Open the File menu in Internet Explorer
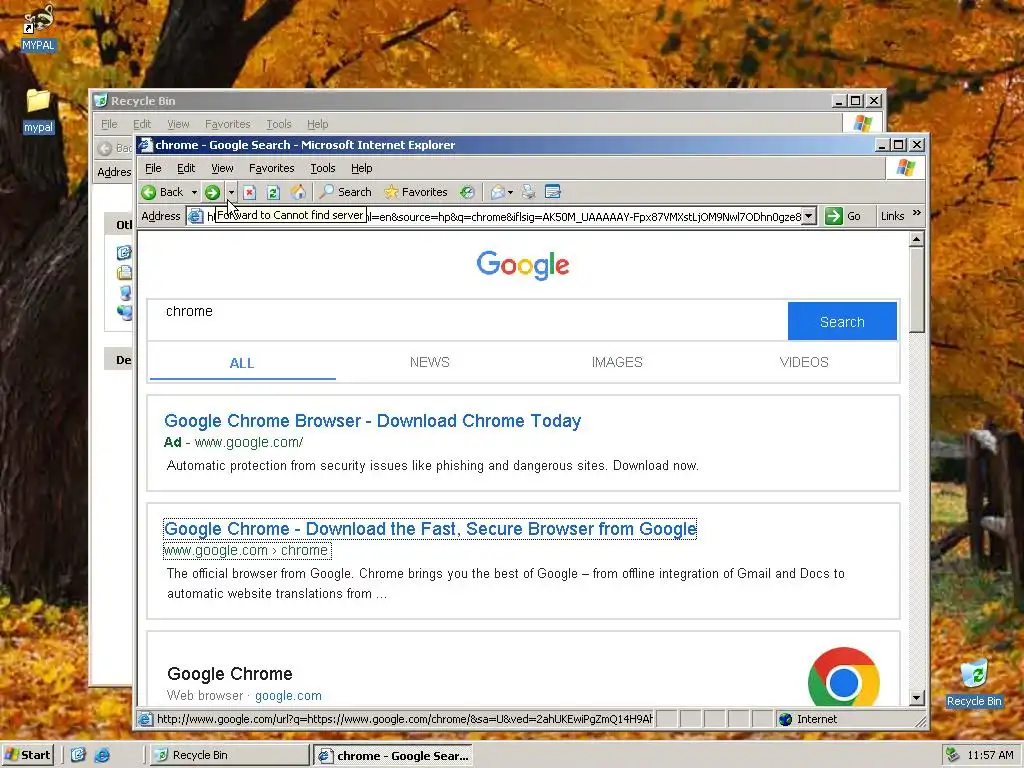This screenshot has width=1024, height=768. (153, 168)
